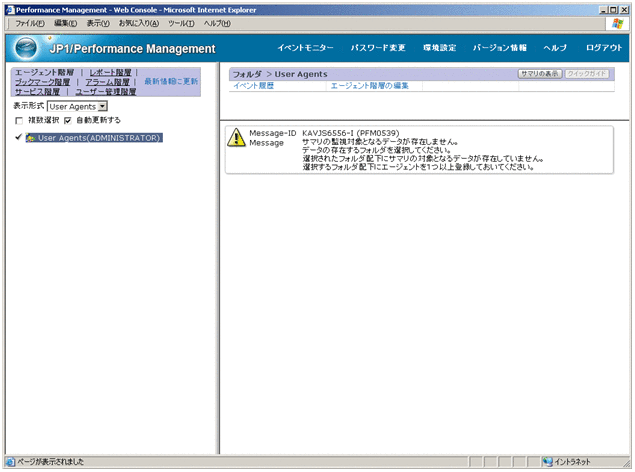Open the ヘルプ menu in IE menubar
This screenshot has width=635, height=472.
tap(217, 23)
